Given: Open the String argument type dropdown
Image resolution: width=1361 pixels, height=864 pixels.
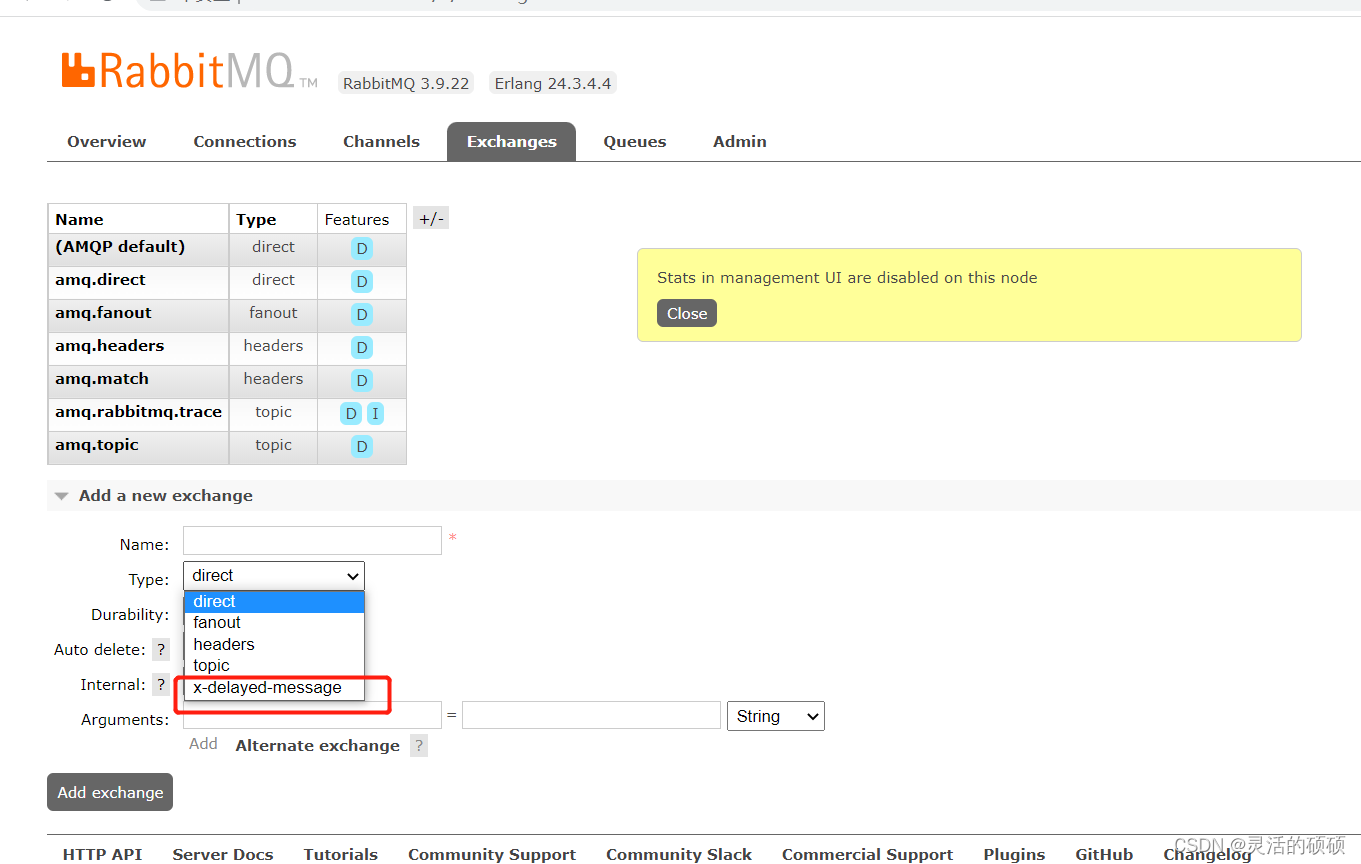Looking at the screenshot, I should tap(775, 716).
